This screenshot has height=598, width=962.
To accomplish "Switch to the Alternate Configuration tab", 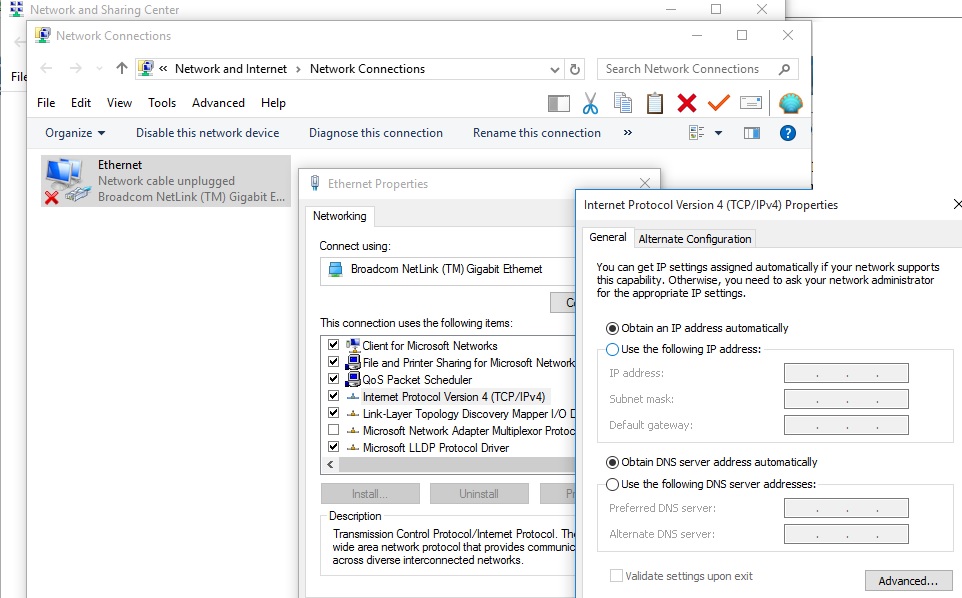I will coord(694,239).
